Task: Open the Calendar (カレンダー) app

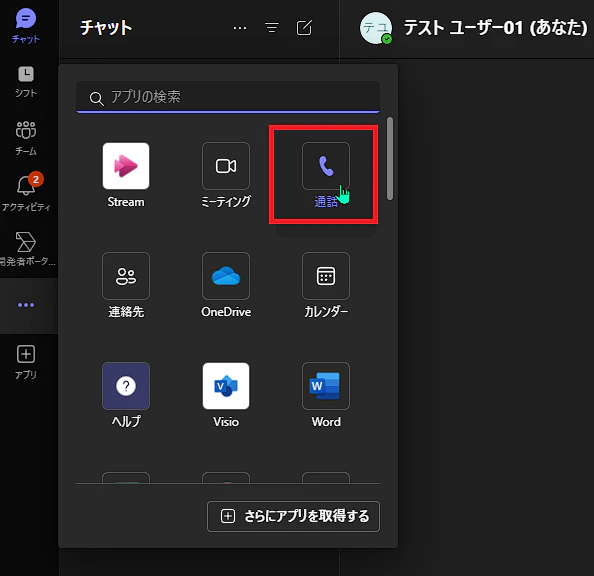Action: (326, 285)
